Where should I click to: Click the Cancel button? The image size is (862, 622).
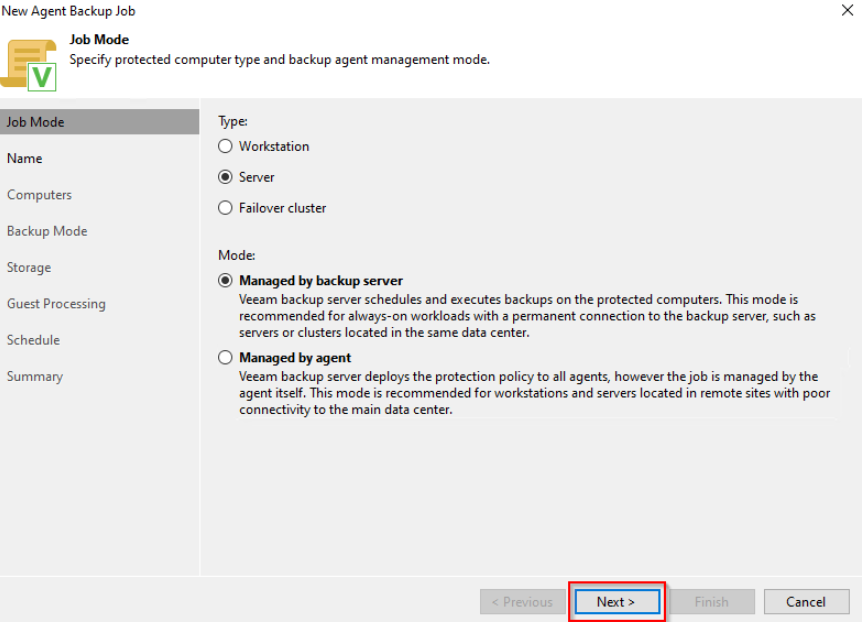pos(805,602)
